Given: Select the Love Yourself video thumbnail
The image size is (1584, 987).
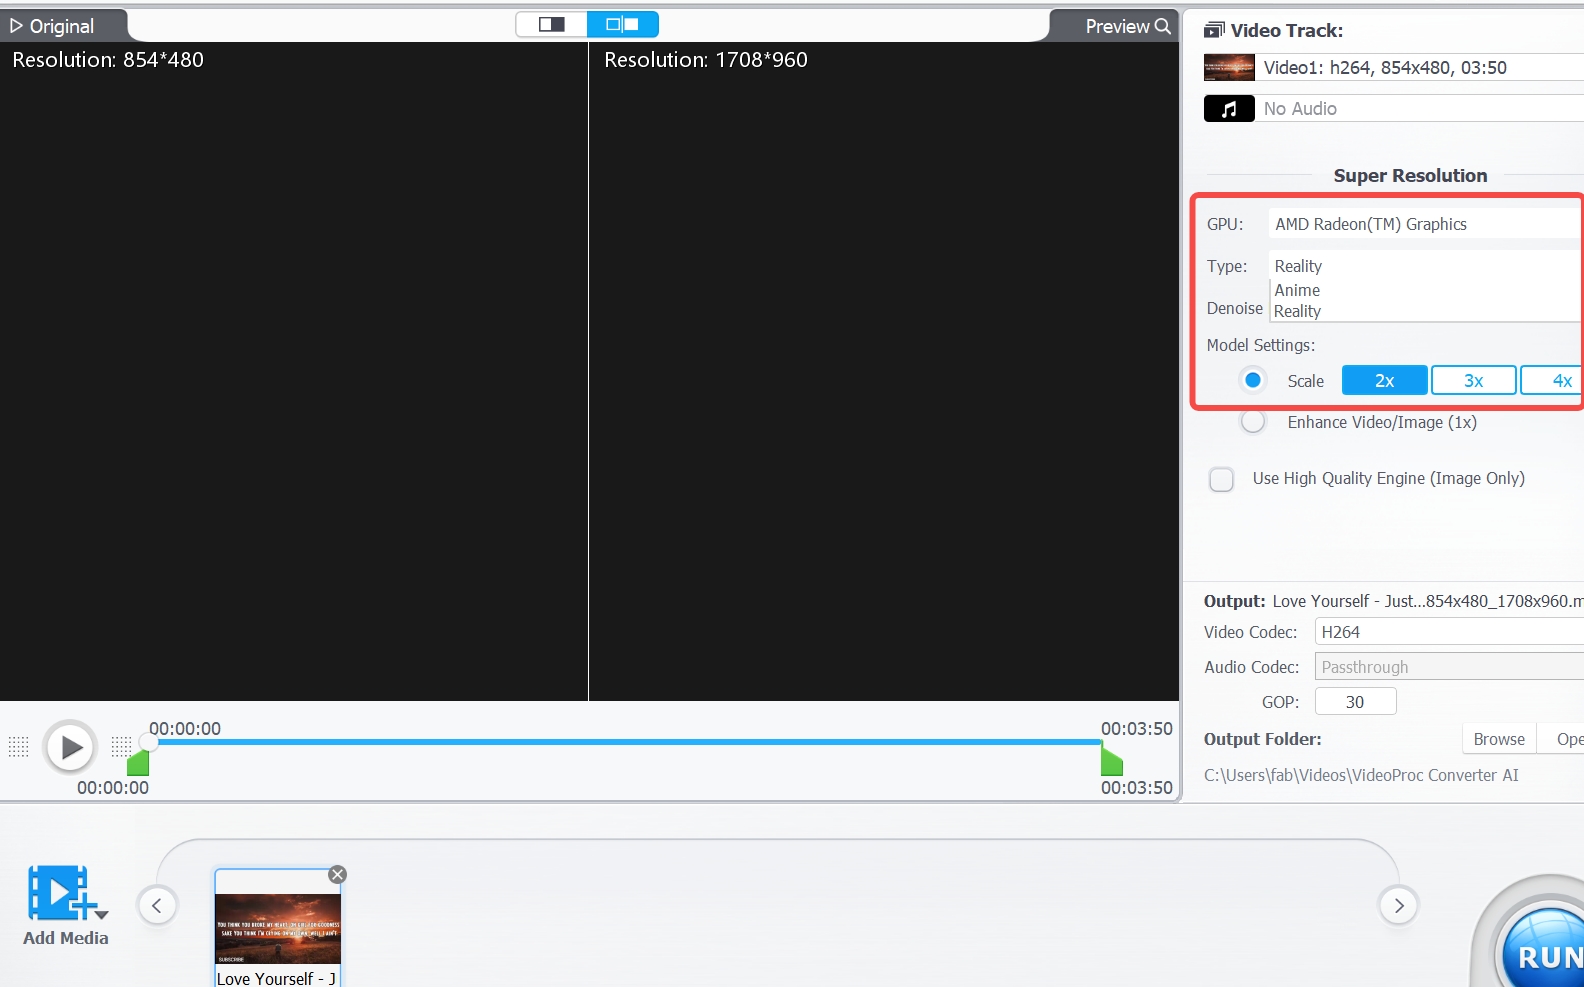Looking at the screenshot, I should pyautogui.click(x=278, y=929).
